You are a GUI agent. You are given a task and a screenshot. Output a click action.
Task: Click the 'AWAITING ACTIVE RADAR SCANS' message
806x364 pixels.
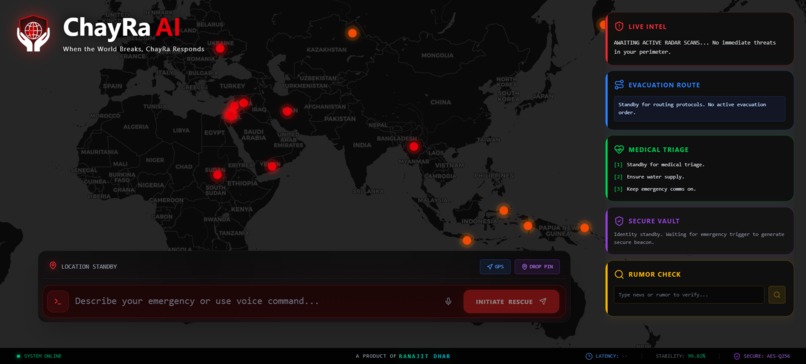click(695, 47)
